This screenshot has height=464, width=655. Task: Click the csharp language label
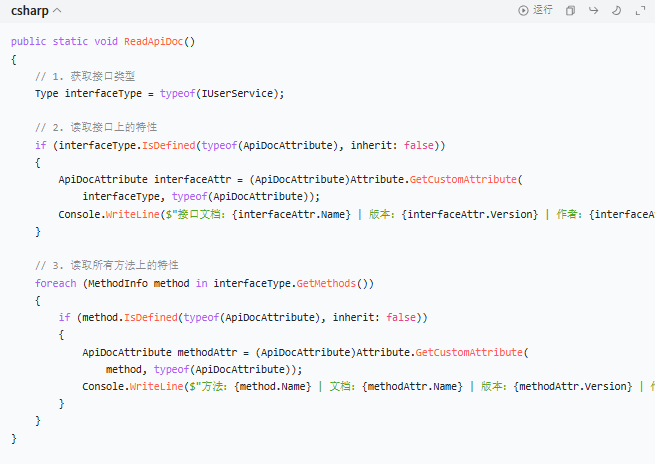point(29,10)
